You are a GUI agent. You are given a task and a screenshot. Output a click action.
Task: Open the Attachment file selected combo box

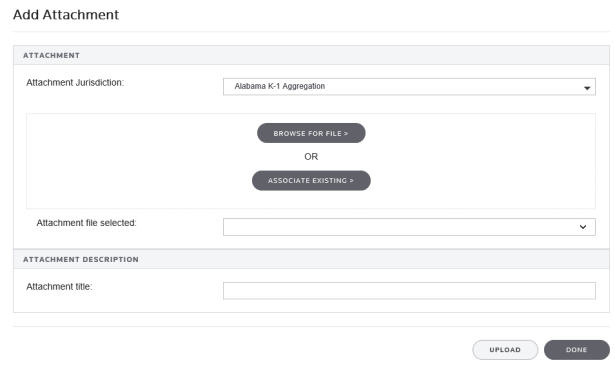pos(409,227)
